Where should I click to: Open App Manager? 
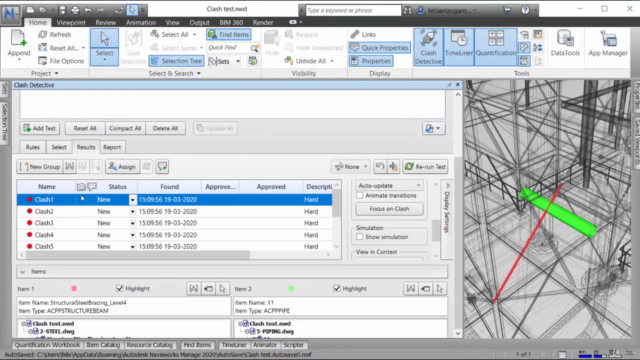(608, 44)
